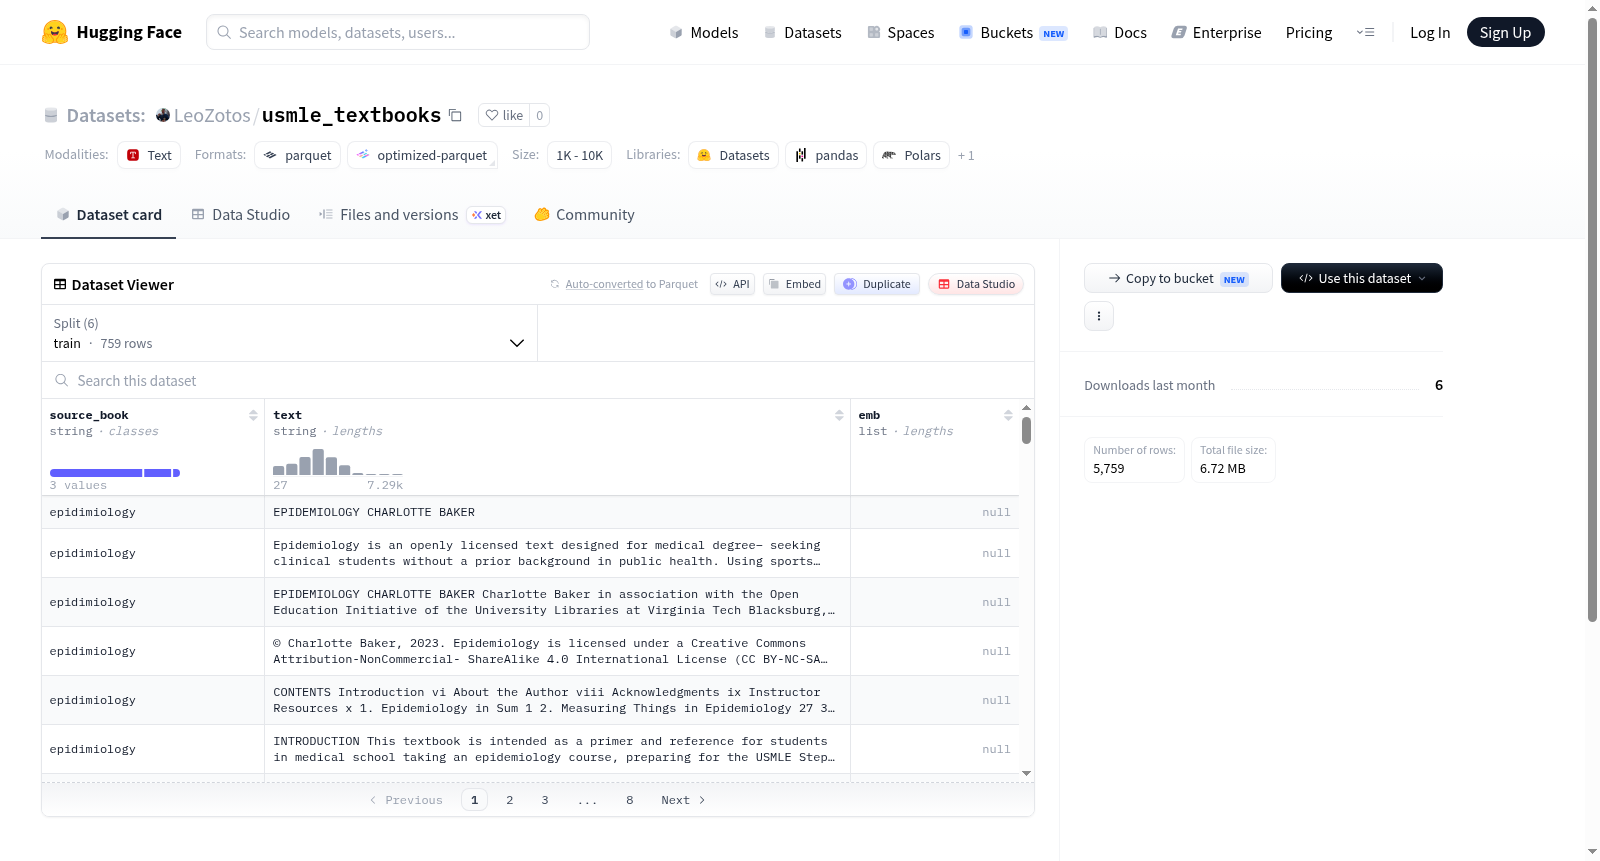Screen dimensions: 1600x861
Task: Focus the Search this dataset field
Action: [x=538, y=381]
